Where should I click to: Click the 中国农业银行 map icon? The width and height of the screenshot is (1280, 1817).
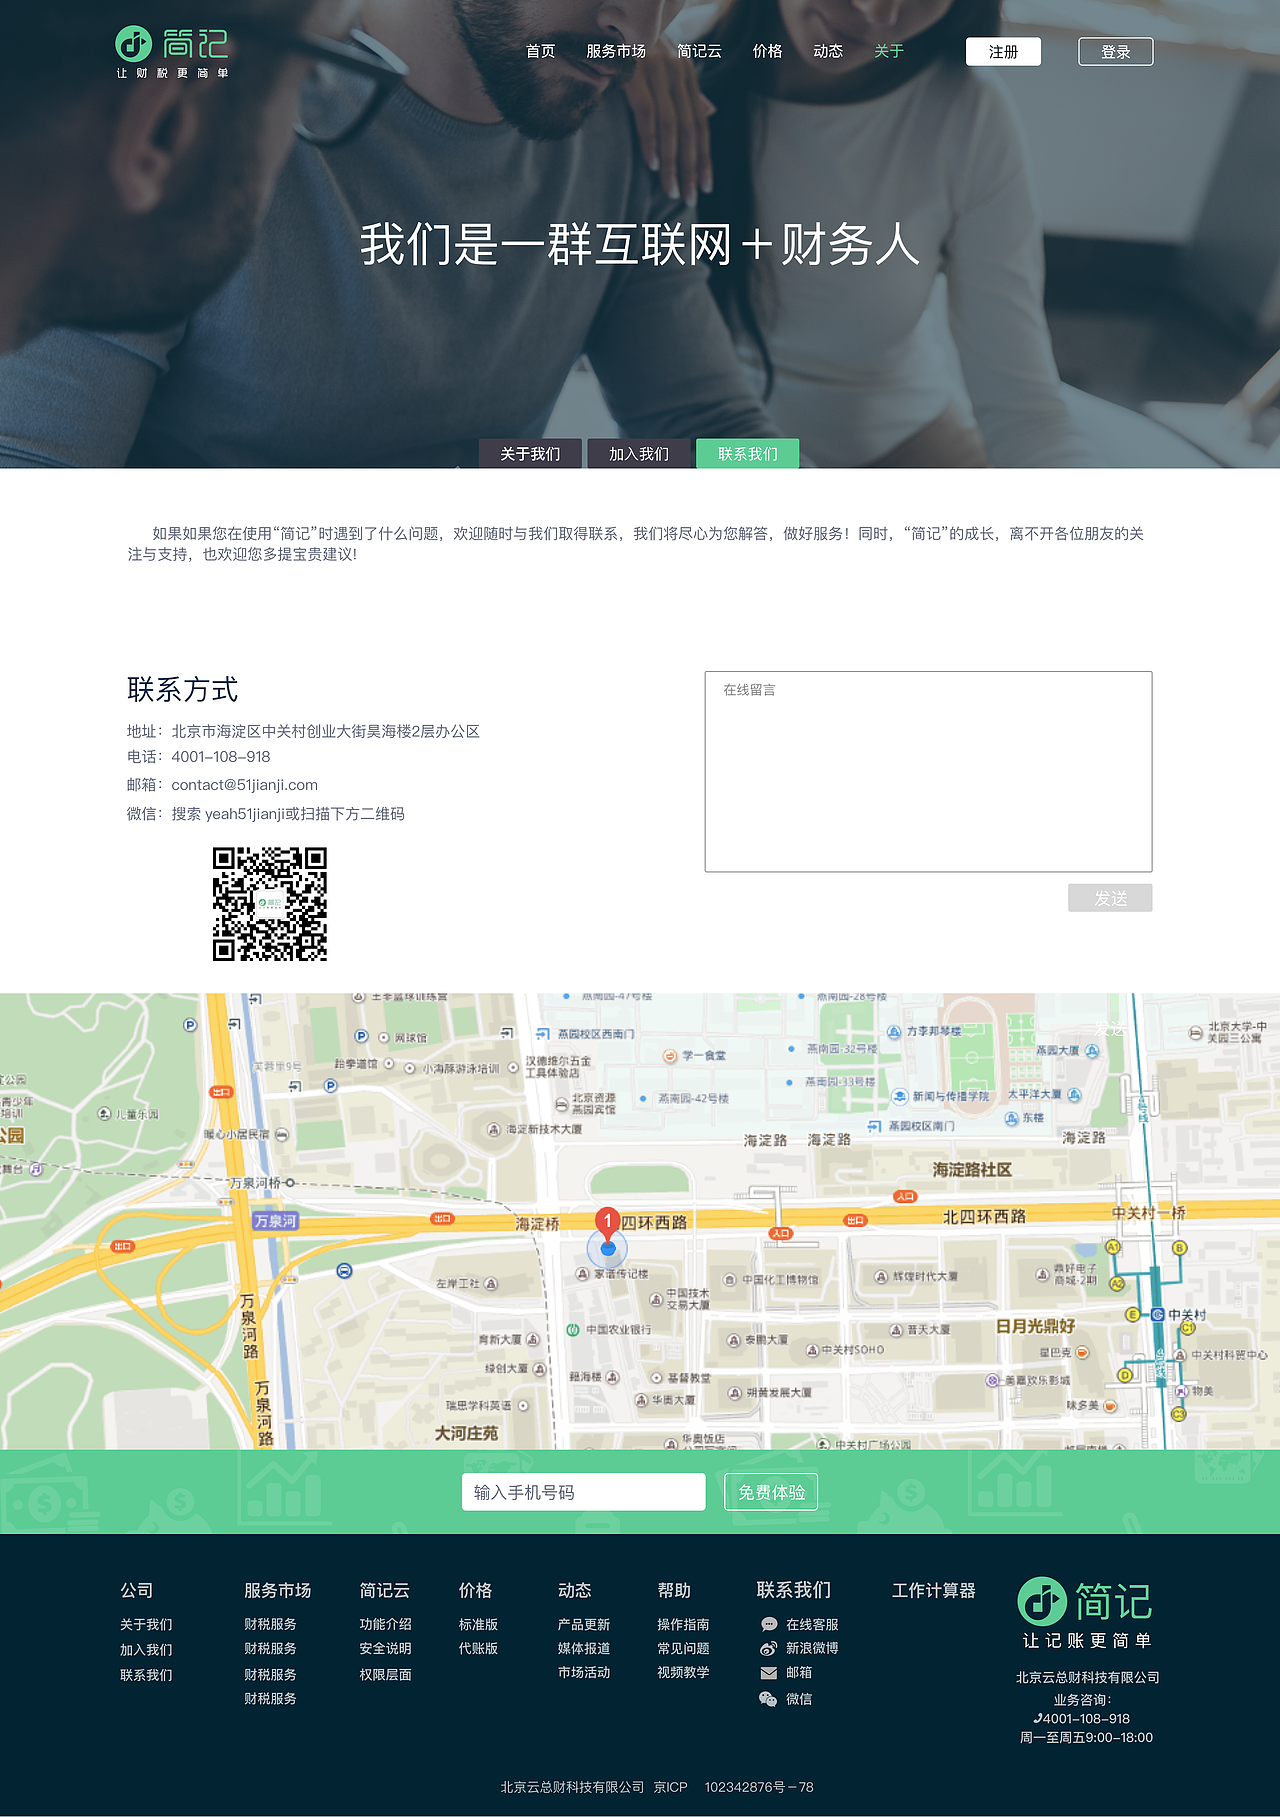click(x=573, y=1330)
